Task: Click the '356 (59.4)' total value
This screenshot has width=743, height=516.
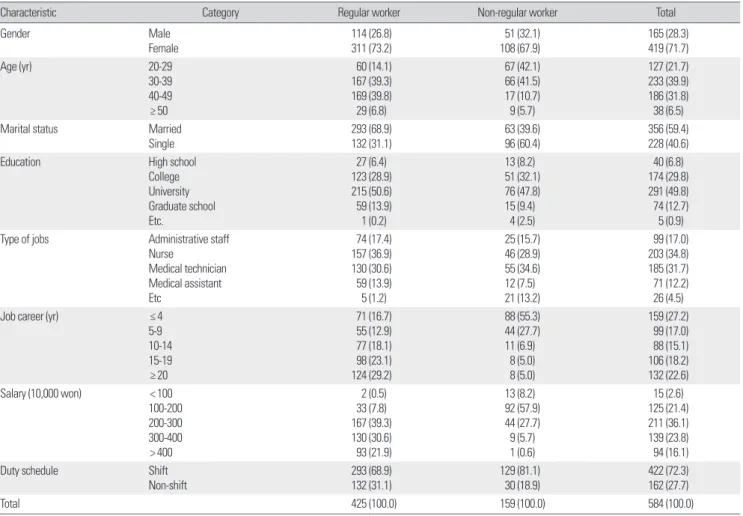Action: [x=669, y=129]
